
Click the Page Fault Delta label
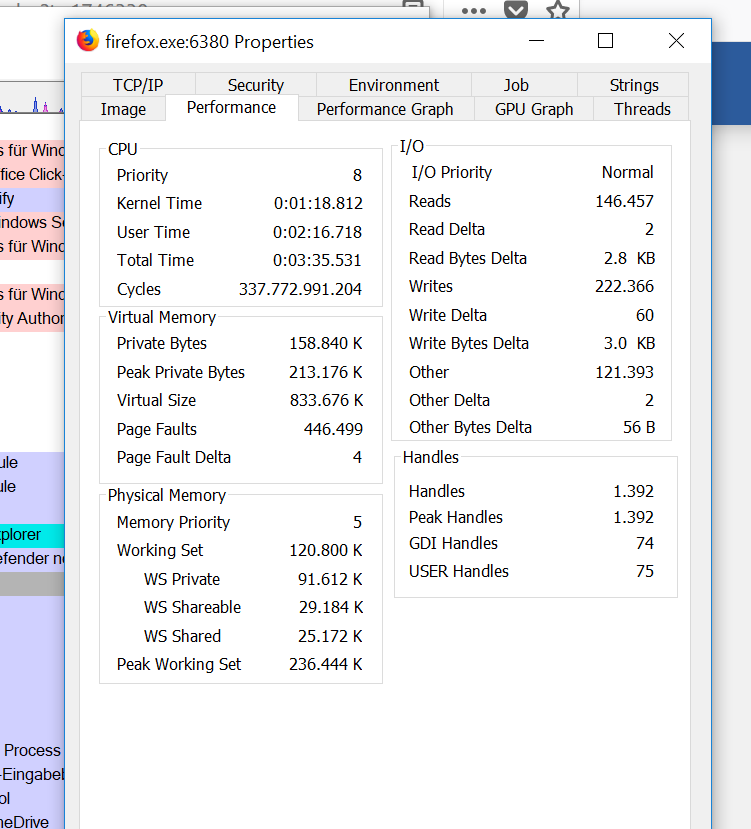tap(174, 457)
